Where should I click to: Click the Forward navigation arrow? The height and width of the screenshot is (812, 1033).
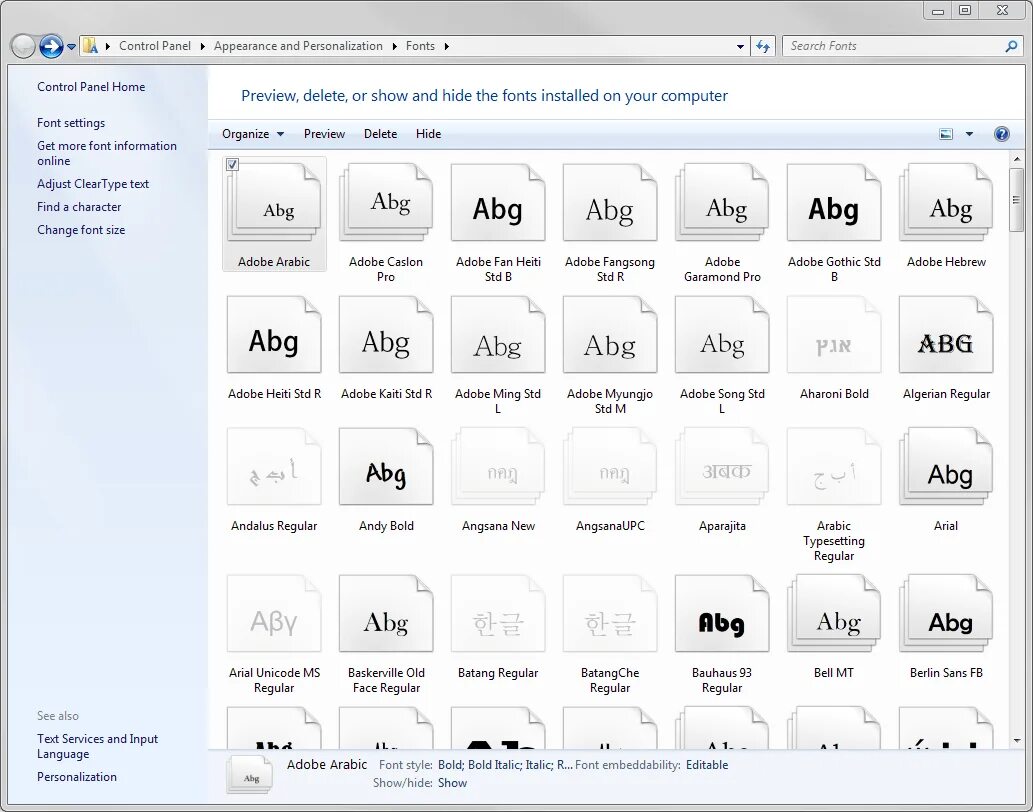51,46
